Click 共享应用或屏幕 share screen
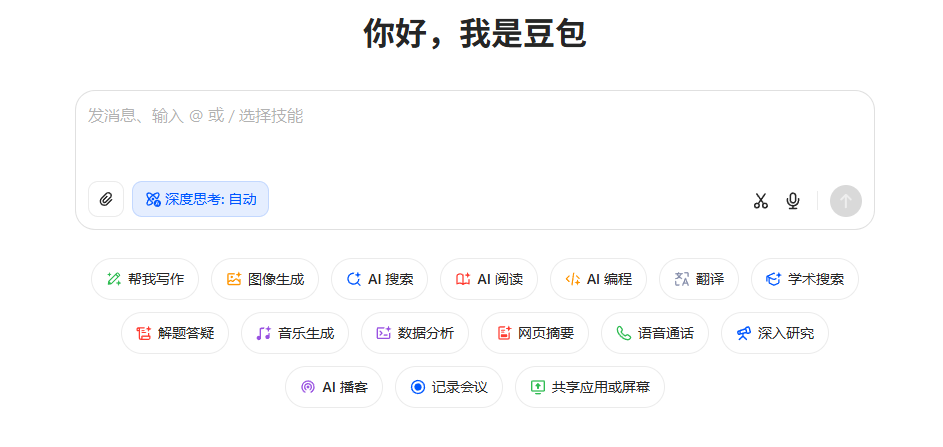This screenshot has width=943, height=447. tap(590, 387)
